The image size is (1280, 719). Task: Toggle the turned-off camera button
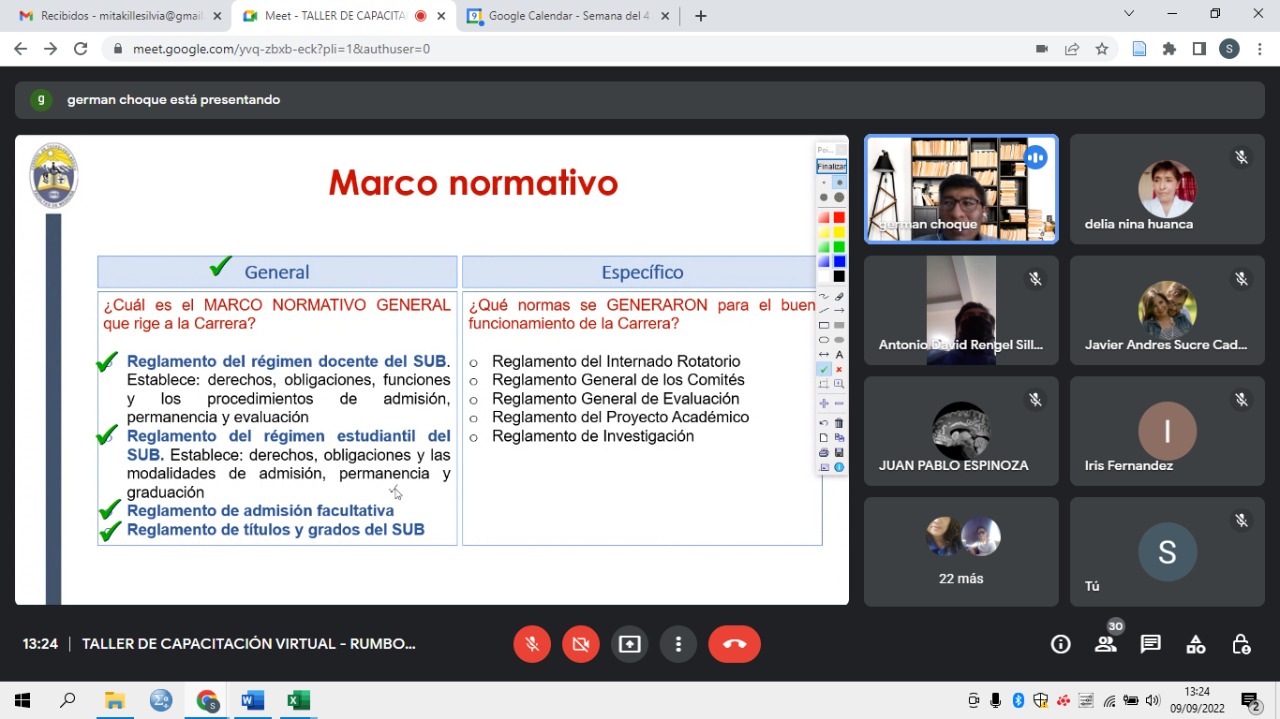pyautogui.click(x=581, y=644)
